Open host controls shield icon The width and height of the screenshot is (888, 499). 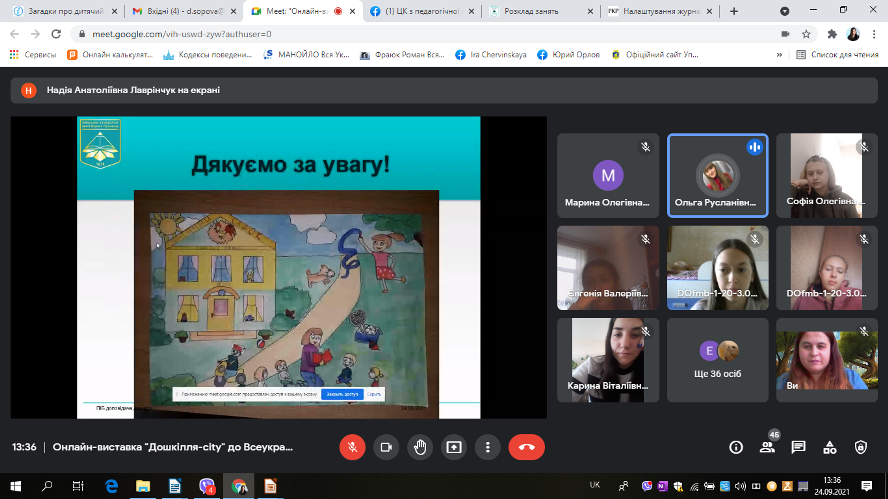[861, 447]
